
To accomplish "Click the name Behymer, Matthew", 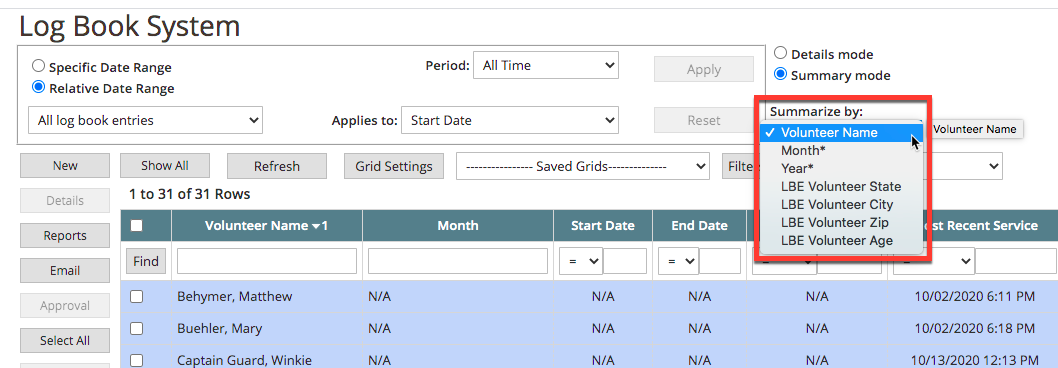I will coord(234,296).
